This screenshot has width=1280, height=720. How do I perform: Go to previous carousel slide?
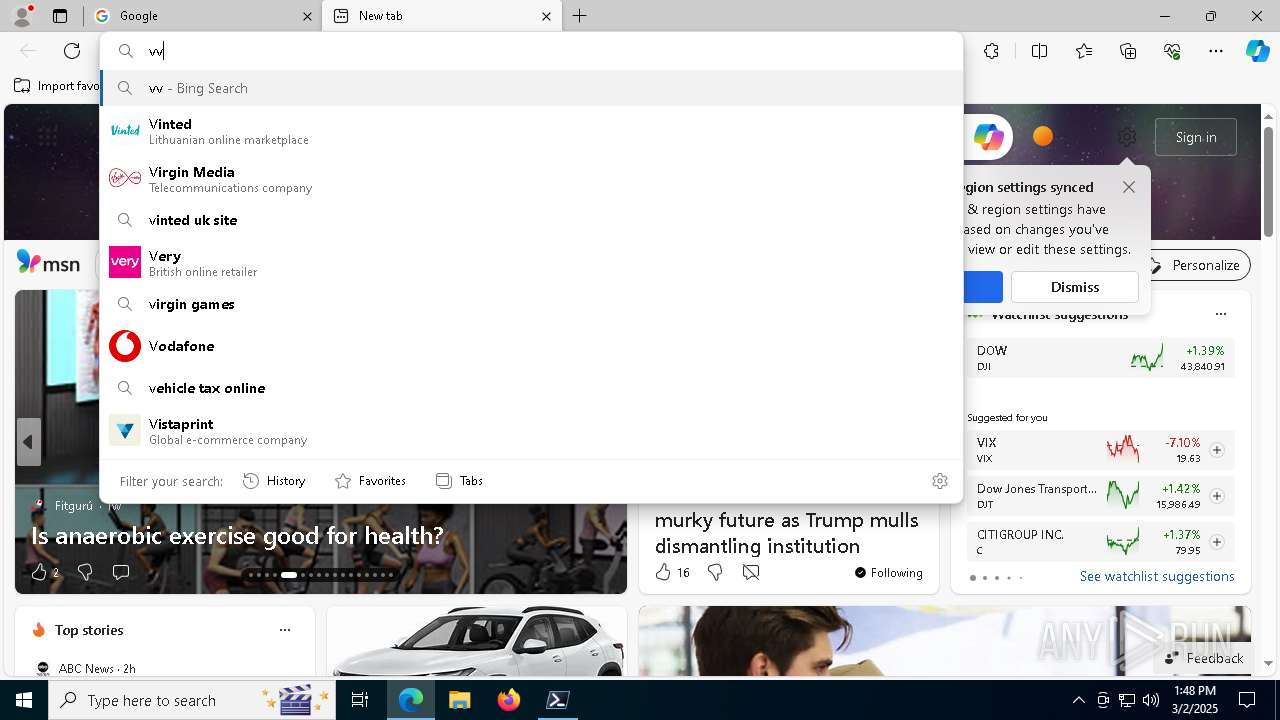(28, 442)
